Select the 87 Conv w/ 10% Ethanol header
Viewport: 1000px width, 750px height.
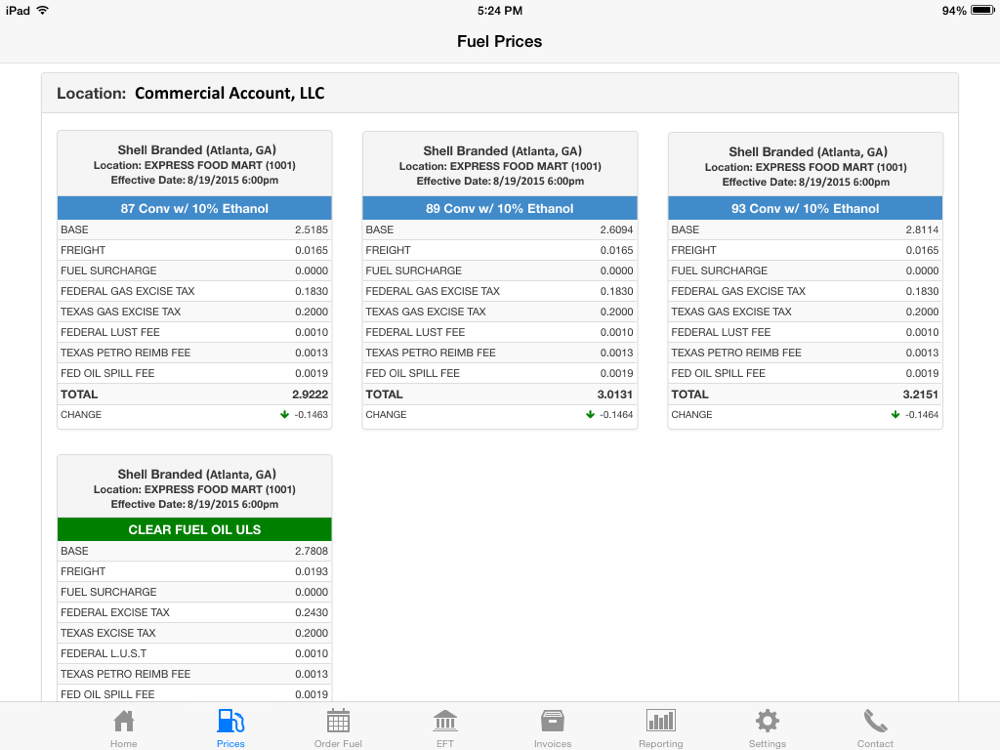point(195,209)
